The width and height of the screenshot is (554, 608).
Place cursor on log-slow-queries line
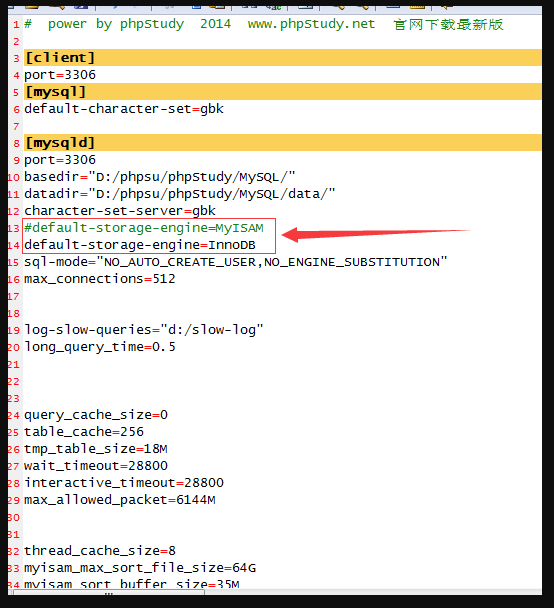click(144, 330)
